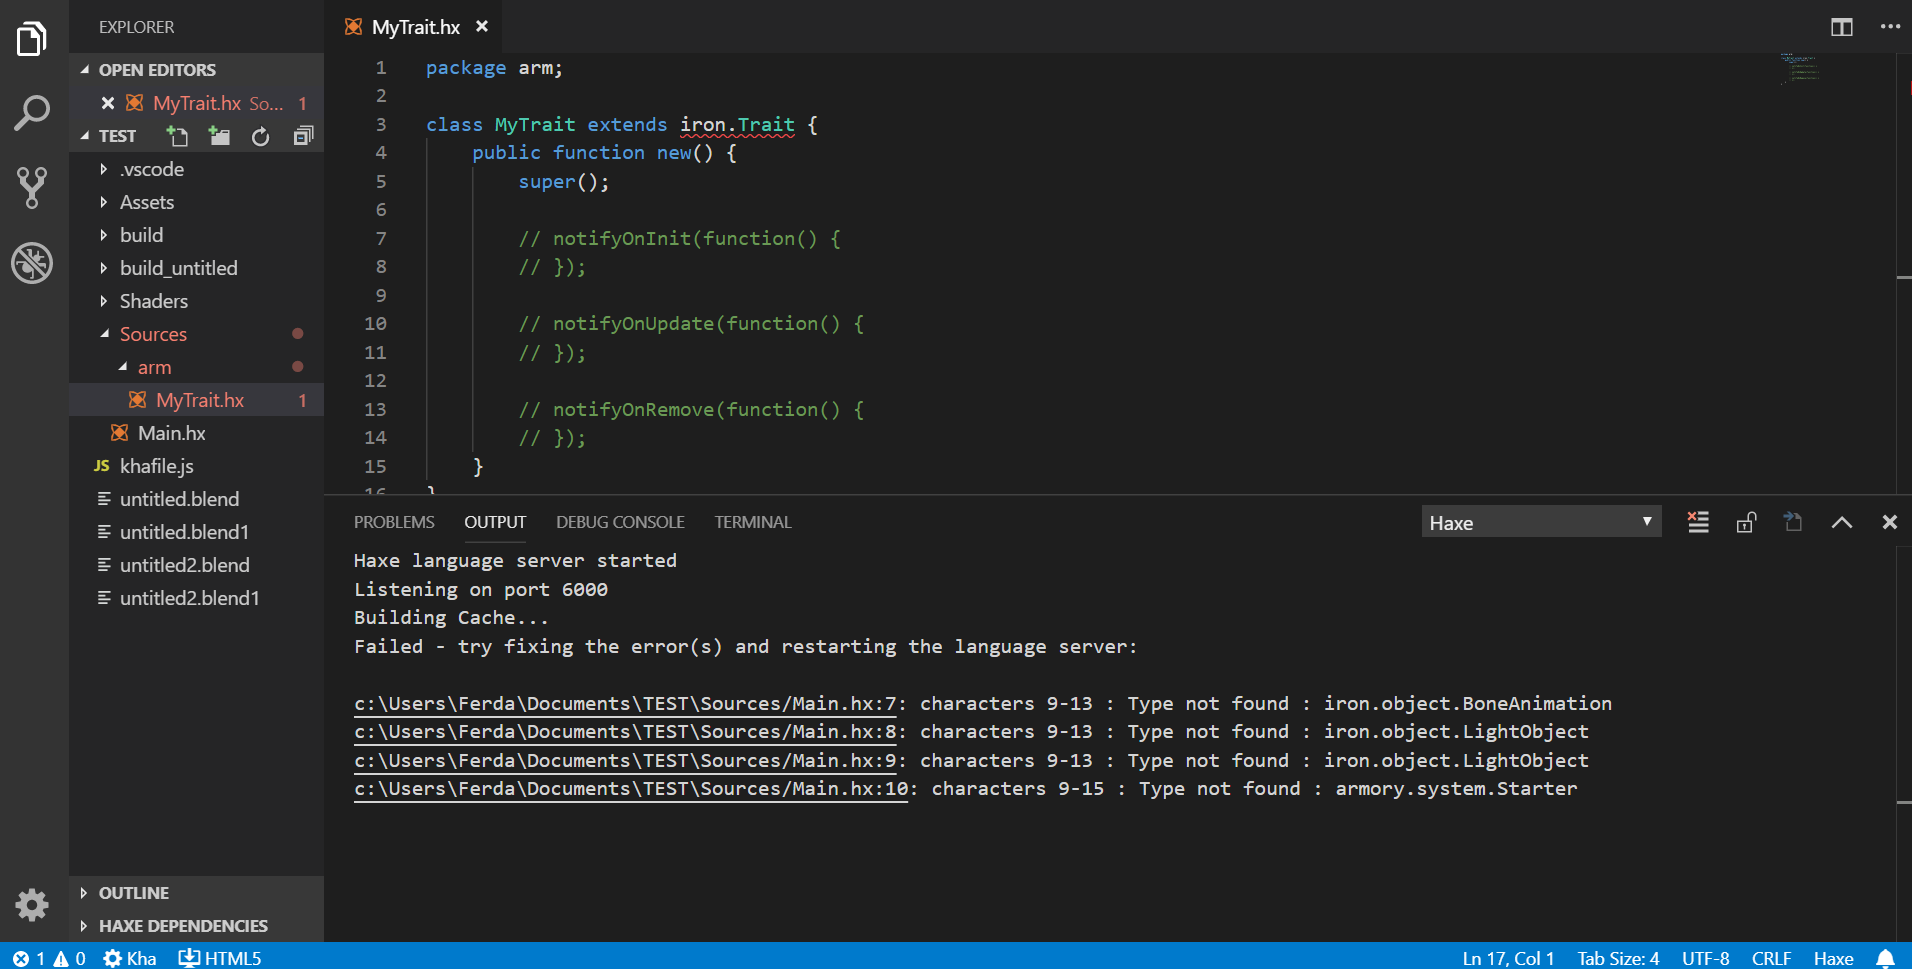Open the Source Control view

click(32, 187)
